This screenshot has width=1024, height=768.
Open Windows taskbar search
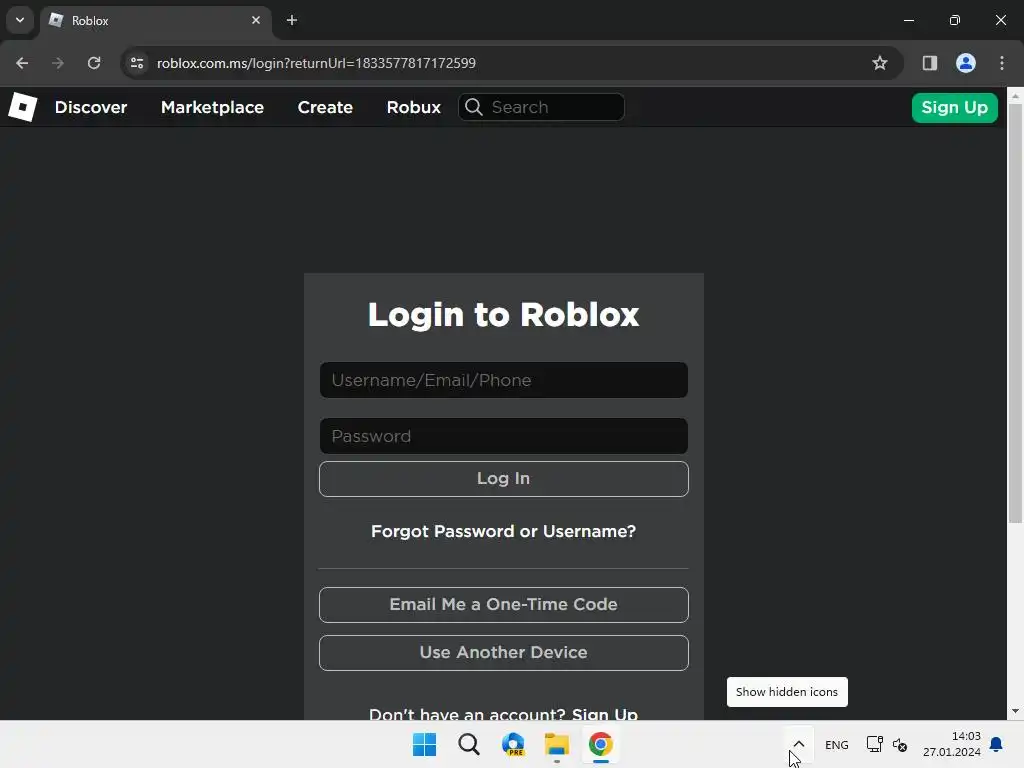[469, 744]
